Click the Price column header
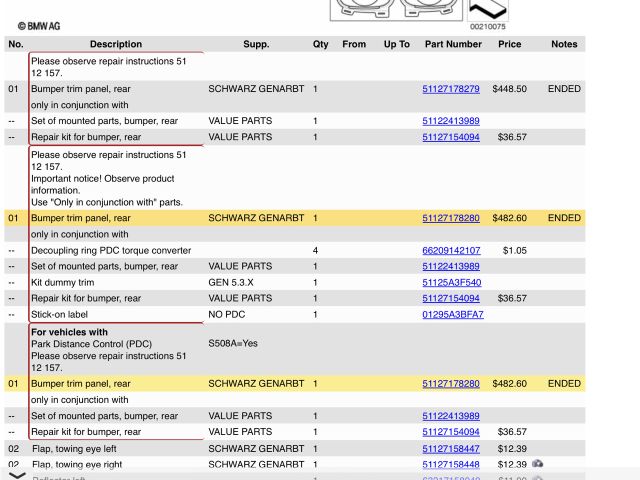Screen dimensions: 640x480 click(510, 44)
